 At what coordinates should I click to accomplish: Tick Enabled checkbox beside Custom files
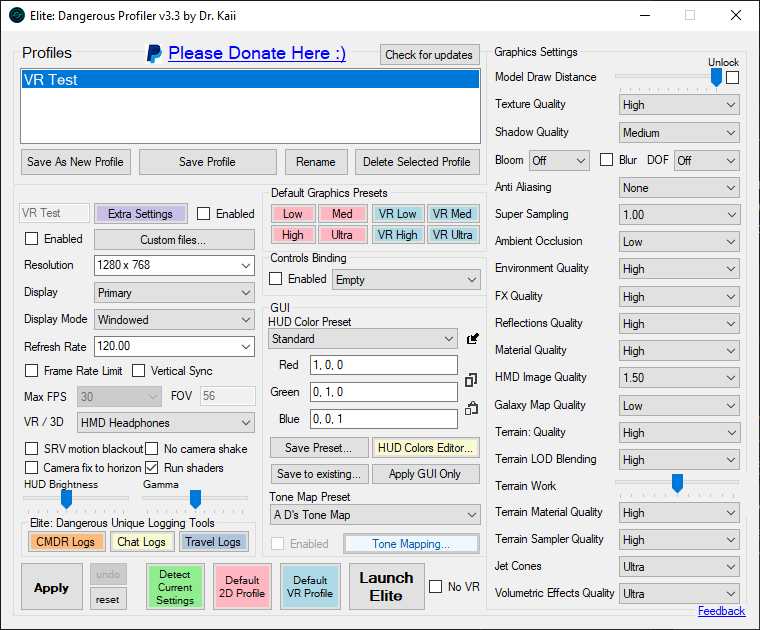point(32,239)
